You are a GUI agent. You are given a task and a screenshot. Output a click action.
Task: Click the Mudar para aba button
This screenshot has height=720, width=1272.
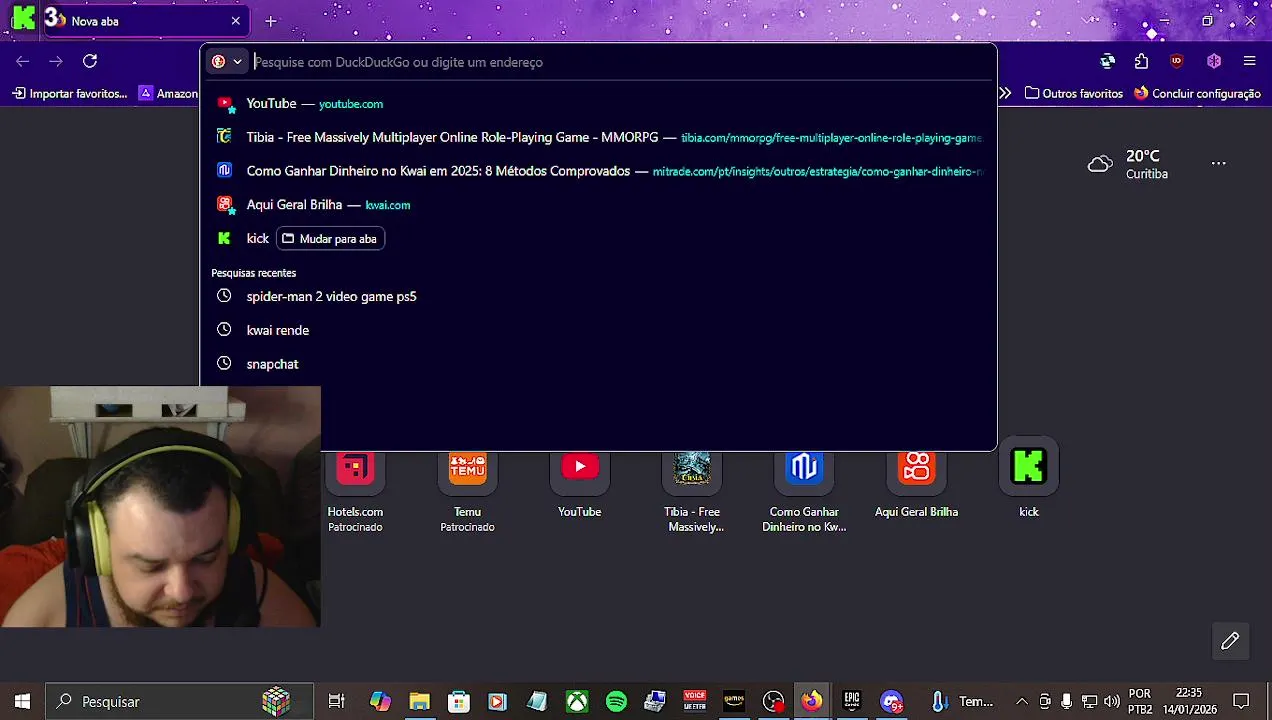tap(330, 239)
